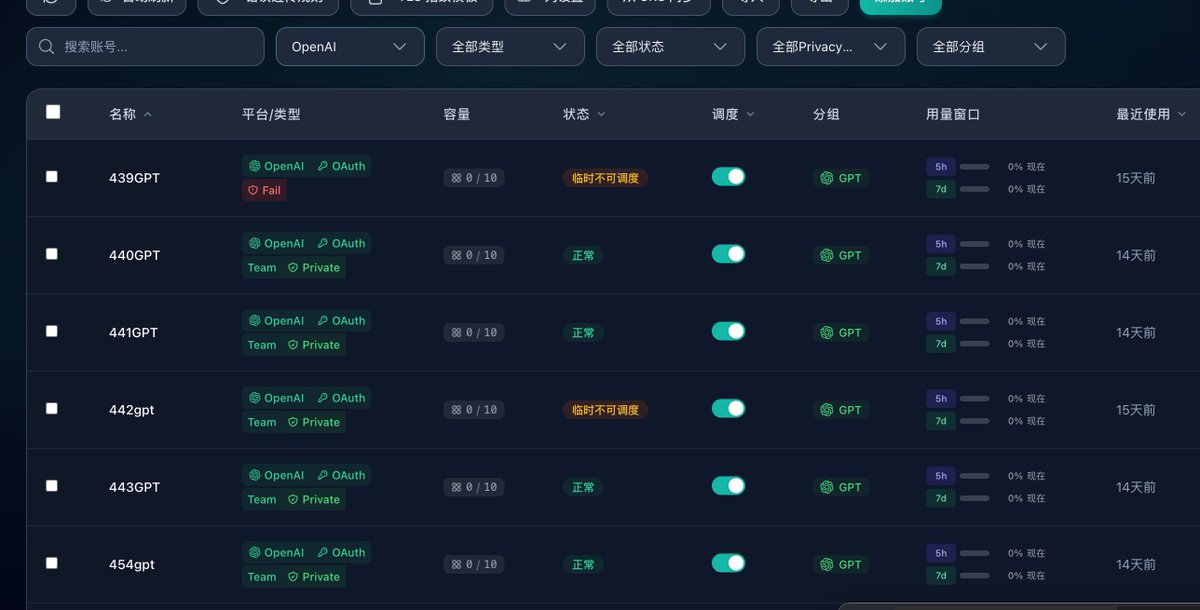Check the box for account 454gpt
The image size is (1200, 610).
click(x=52, y=563)
